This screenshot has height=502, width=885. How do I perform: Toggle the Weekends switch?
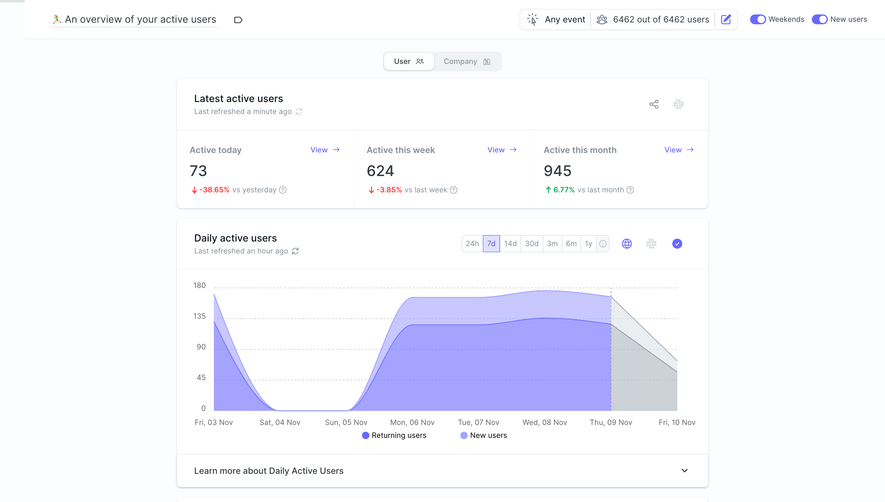(757, 20)
